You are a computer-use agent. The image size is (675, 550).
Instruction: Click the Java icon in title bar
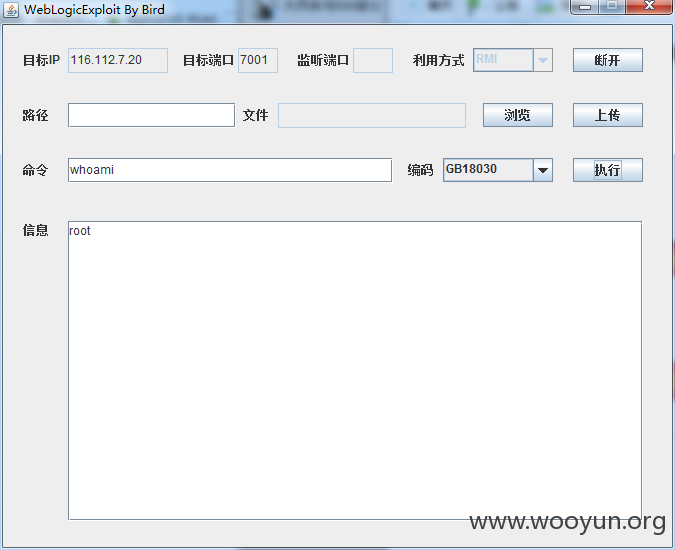[x=11, y=10]
